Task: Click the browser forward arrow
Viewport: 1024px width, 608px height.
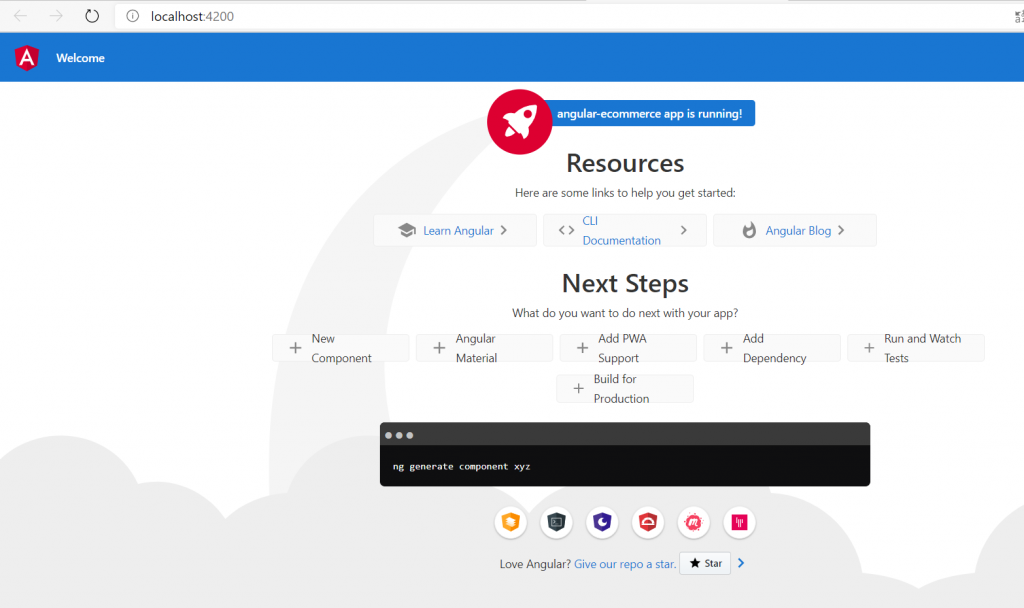Action: [56, 16]
